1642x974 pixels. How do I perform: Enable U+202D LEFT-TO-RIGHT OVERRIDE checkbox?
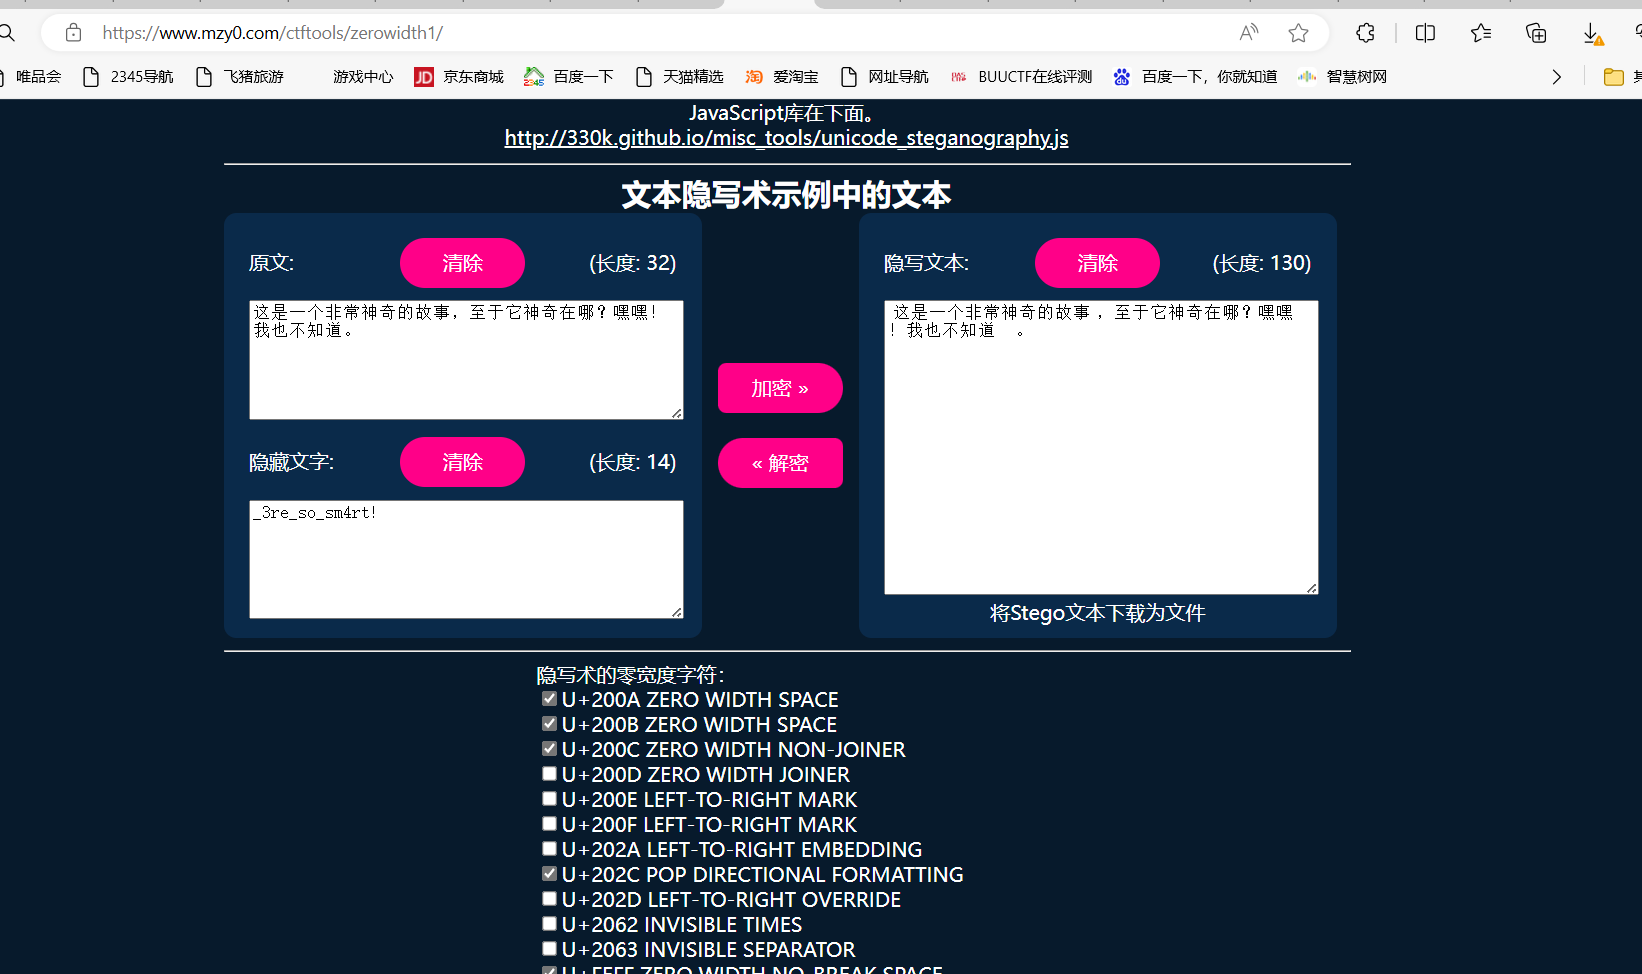549,899
